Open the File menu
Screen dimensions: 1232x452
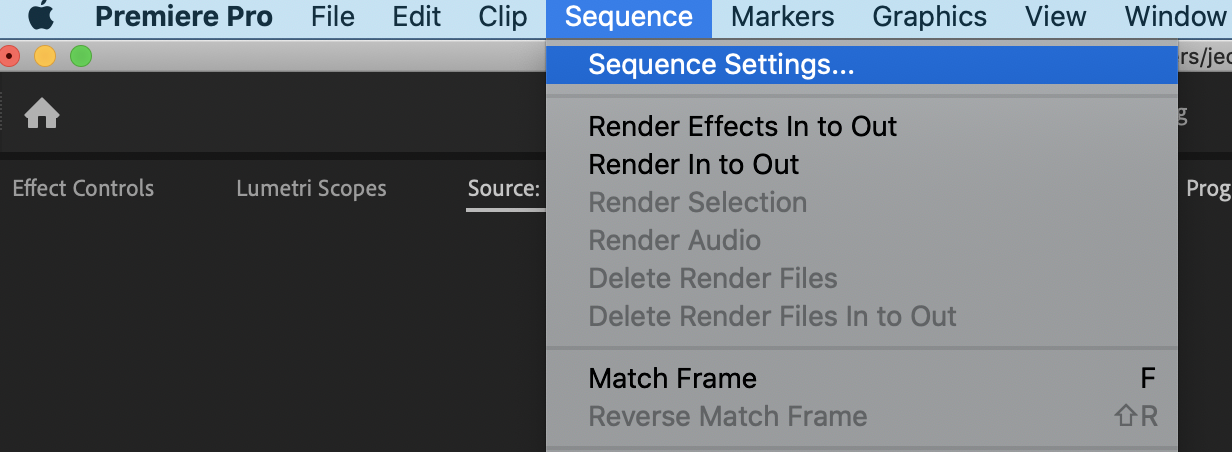pos(332,17)
